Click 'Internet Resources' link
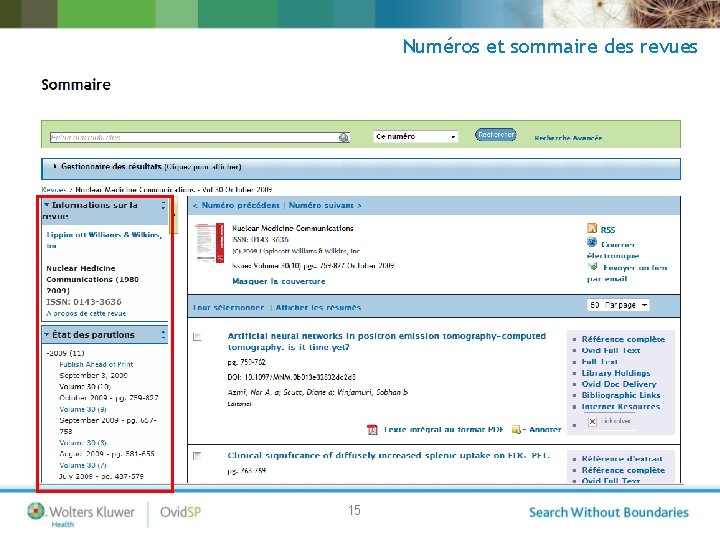Viewport: 720px width, 540px height. click(621, 406)
